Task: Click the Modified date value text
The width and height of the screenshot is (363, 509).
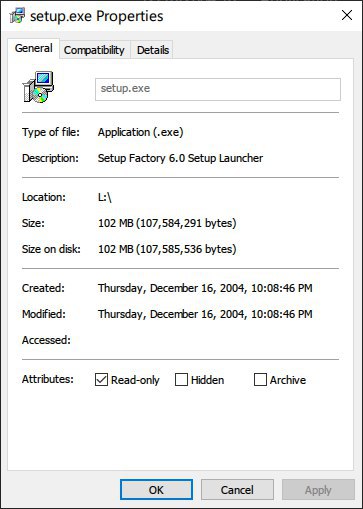Action: point(205,314)
